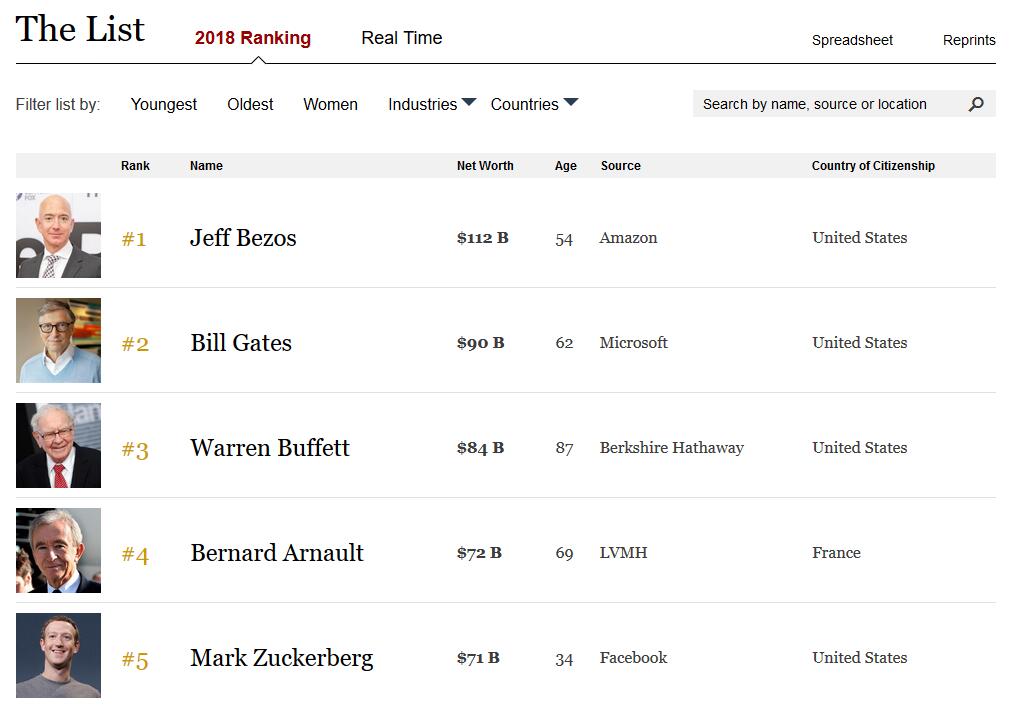Screen dimensions: 1011x705
Task: Filter list to show Women
Action: pyautogui.click(x=330, y=104)
